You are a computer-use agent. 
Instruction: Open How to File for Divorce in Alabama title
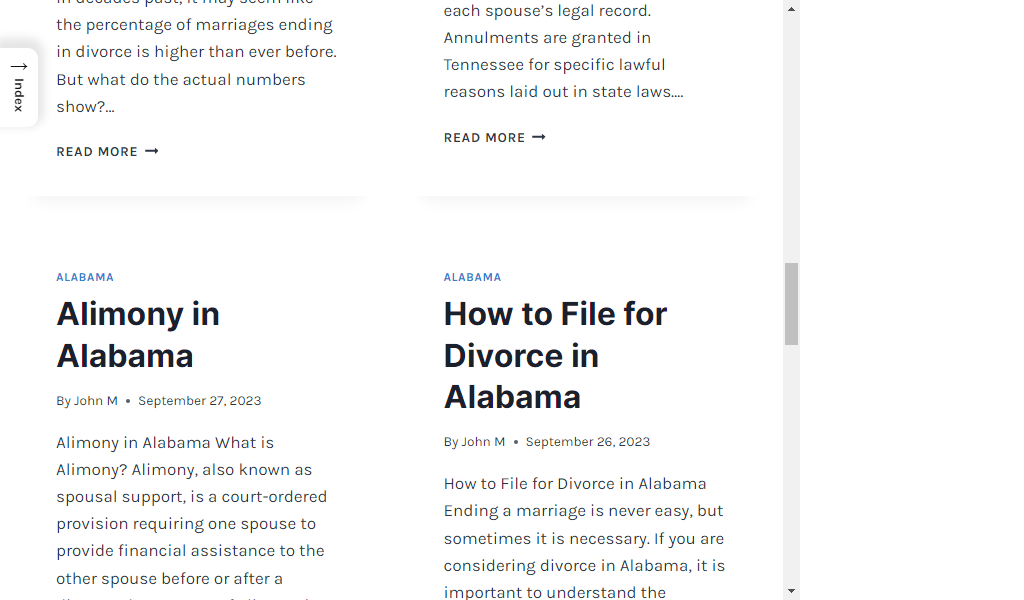tap(555, 355)
